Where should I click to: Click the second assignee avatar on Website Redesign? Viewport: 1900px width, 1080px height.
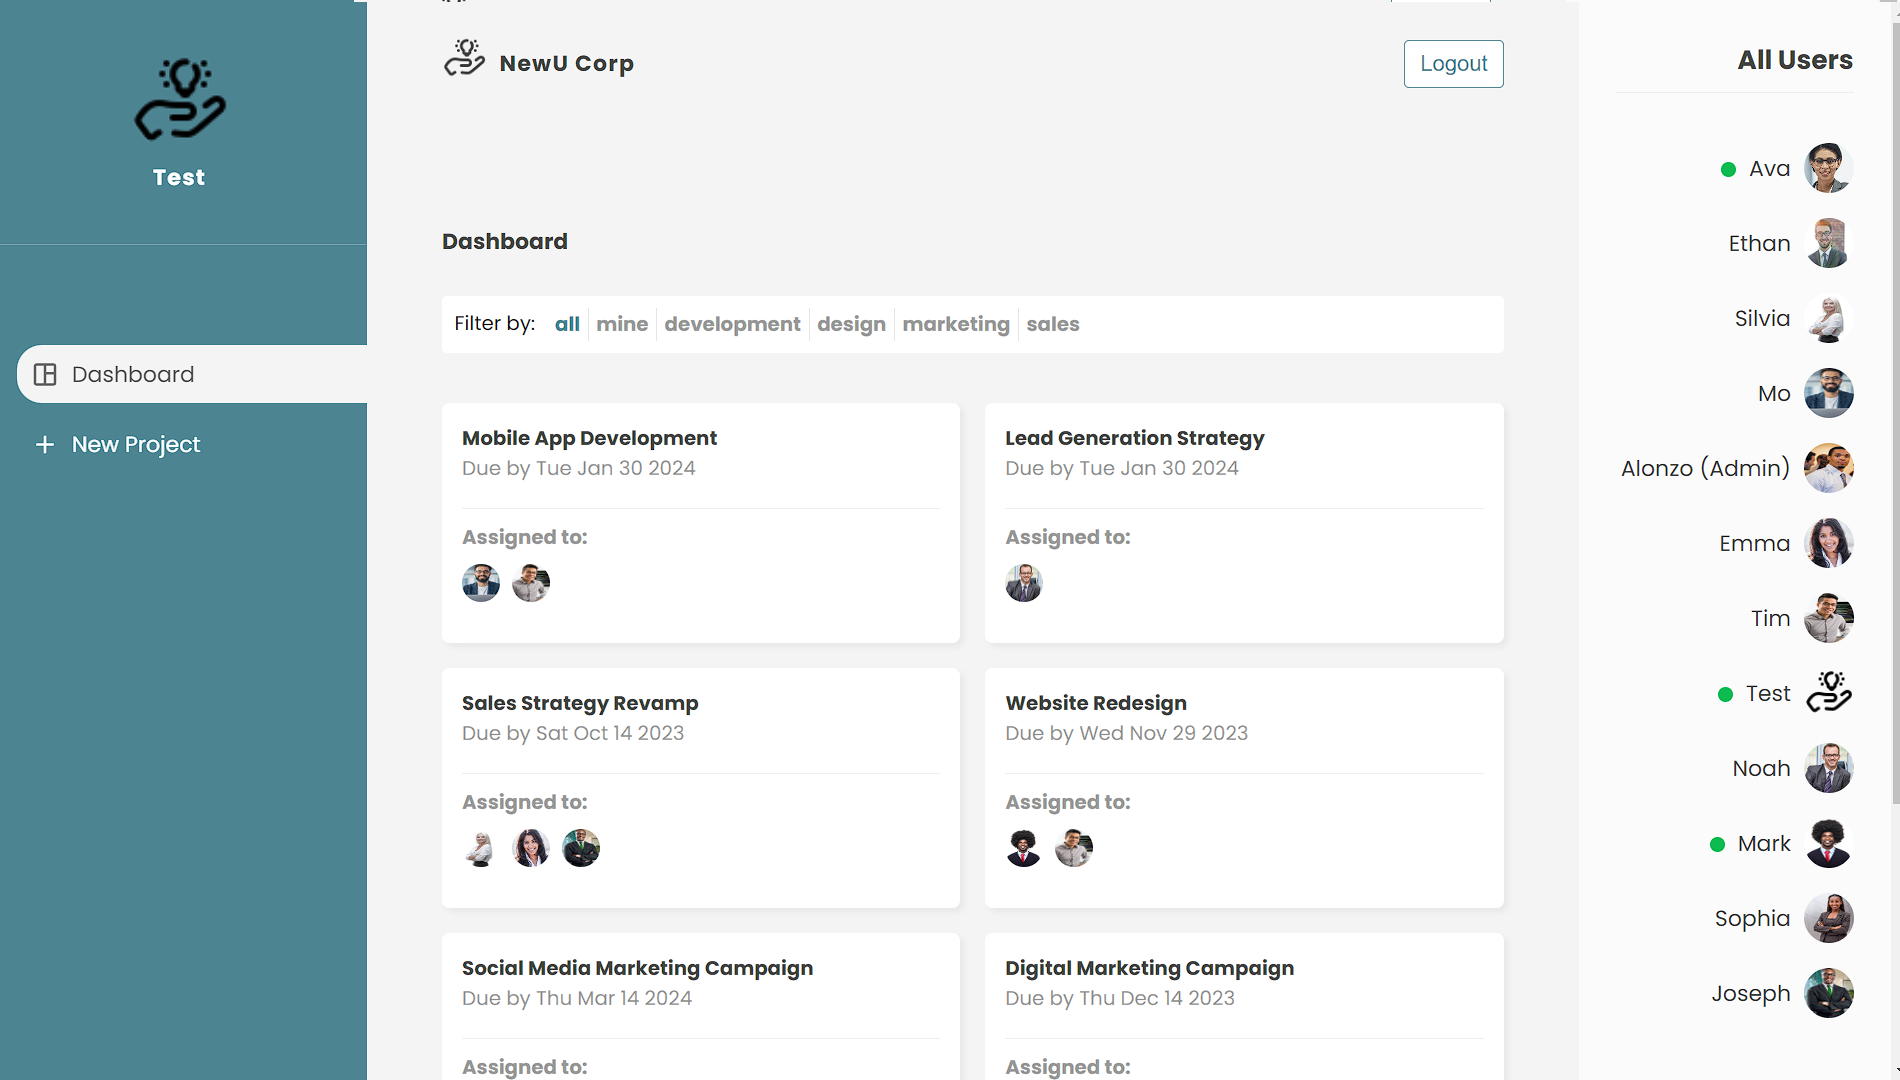click(x=1073, y=847)
